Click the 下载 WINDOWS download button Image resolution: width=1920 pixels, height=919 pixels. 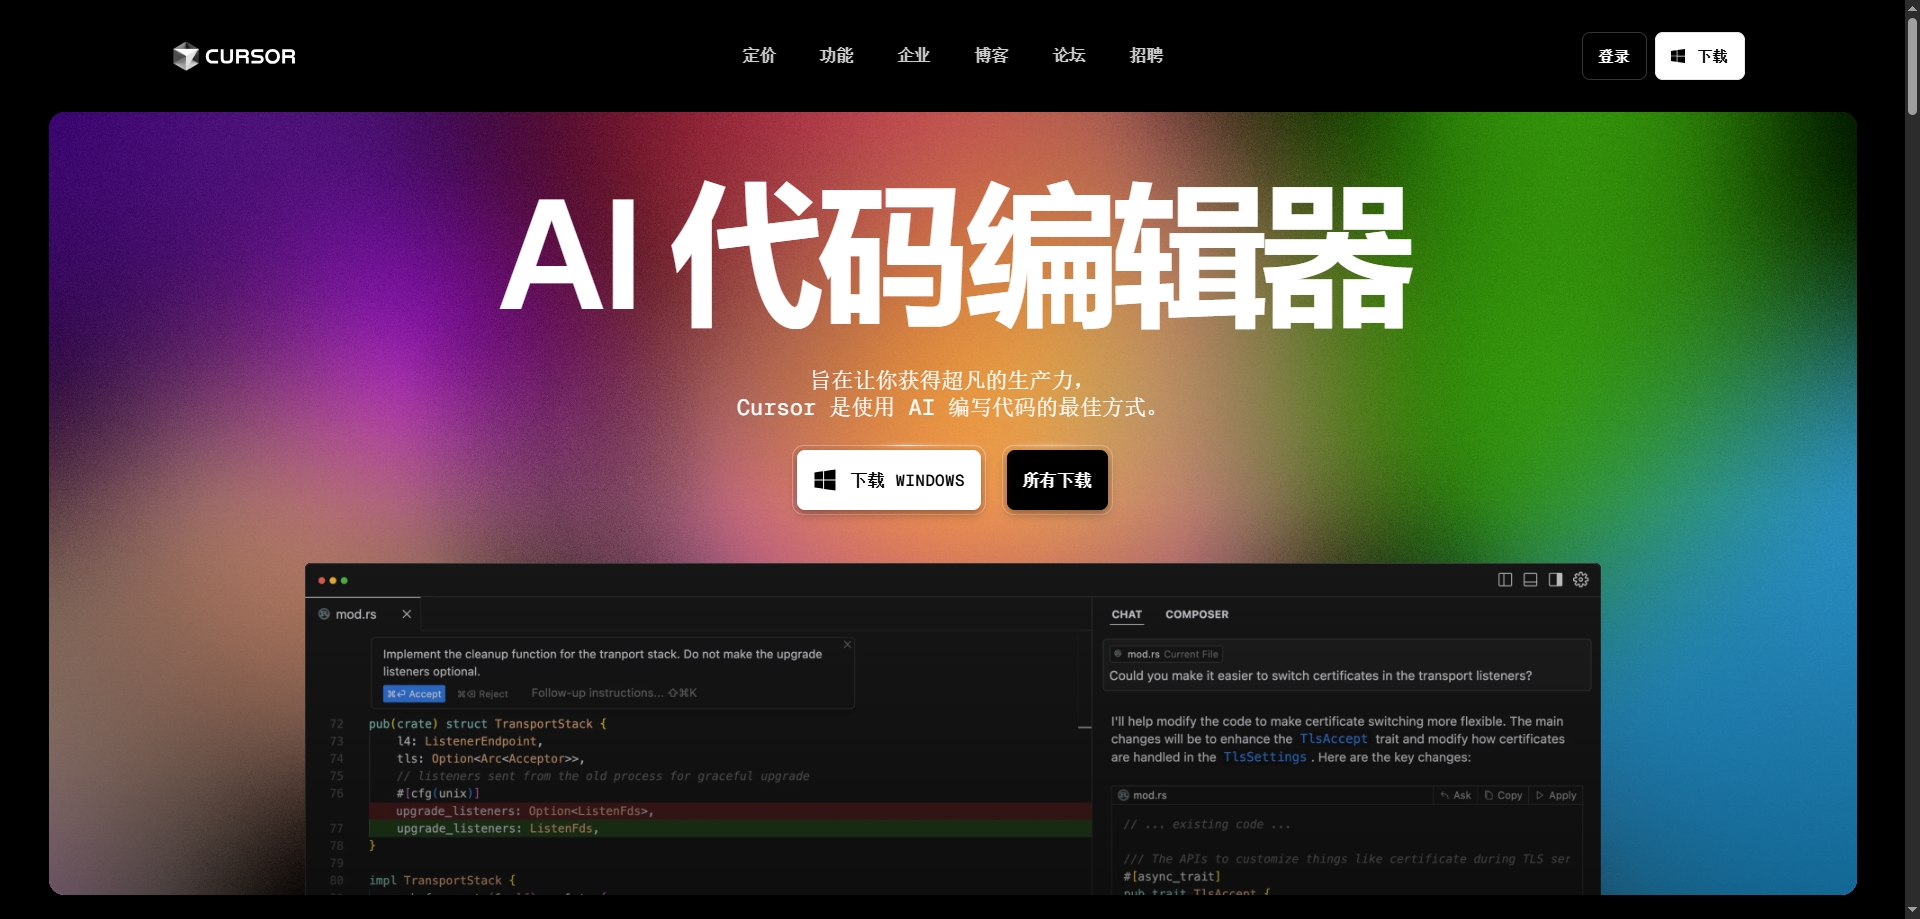click(x=889, y=480)
